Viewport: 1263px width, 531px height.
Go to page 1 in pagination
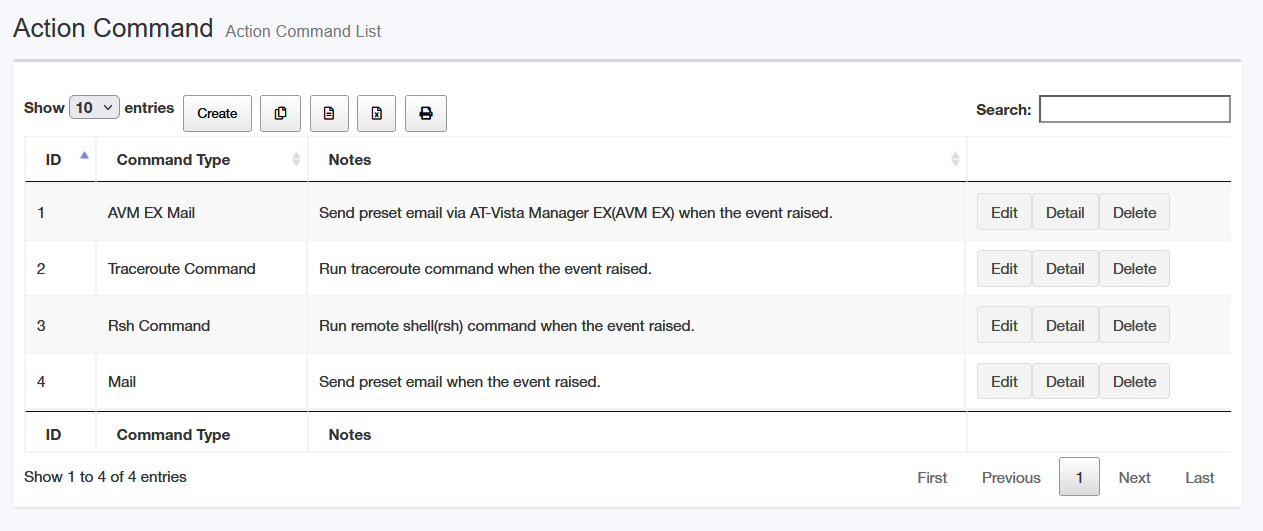(x=1079, y=477)
